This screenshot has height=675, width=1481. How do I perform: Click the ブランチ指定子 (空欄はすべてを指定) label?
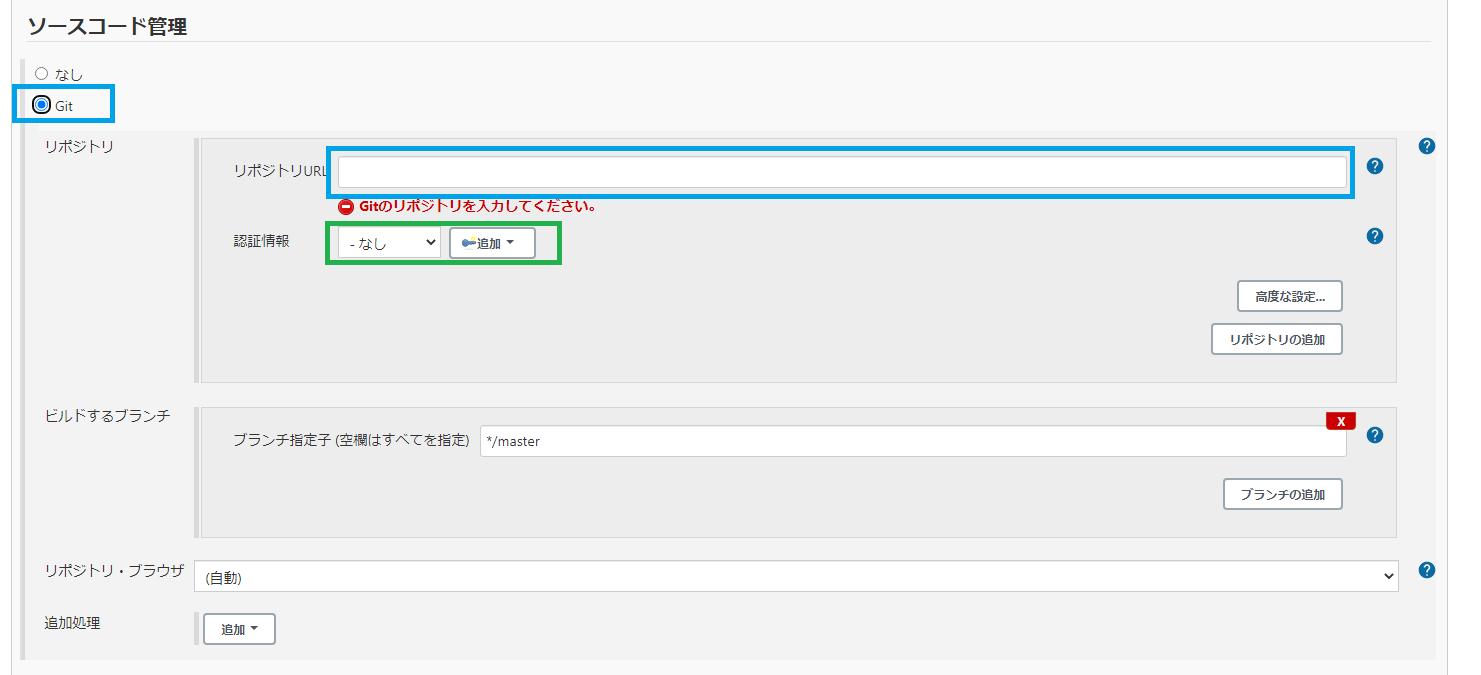coord(352,440)
